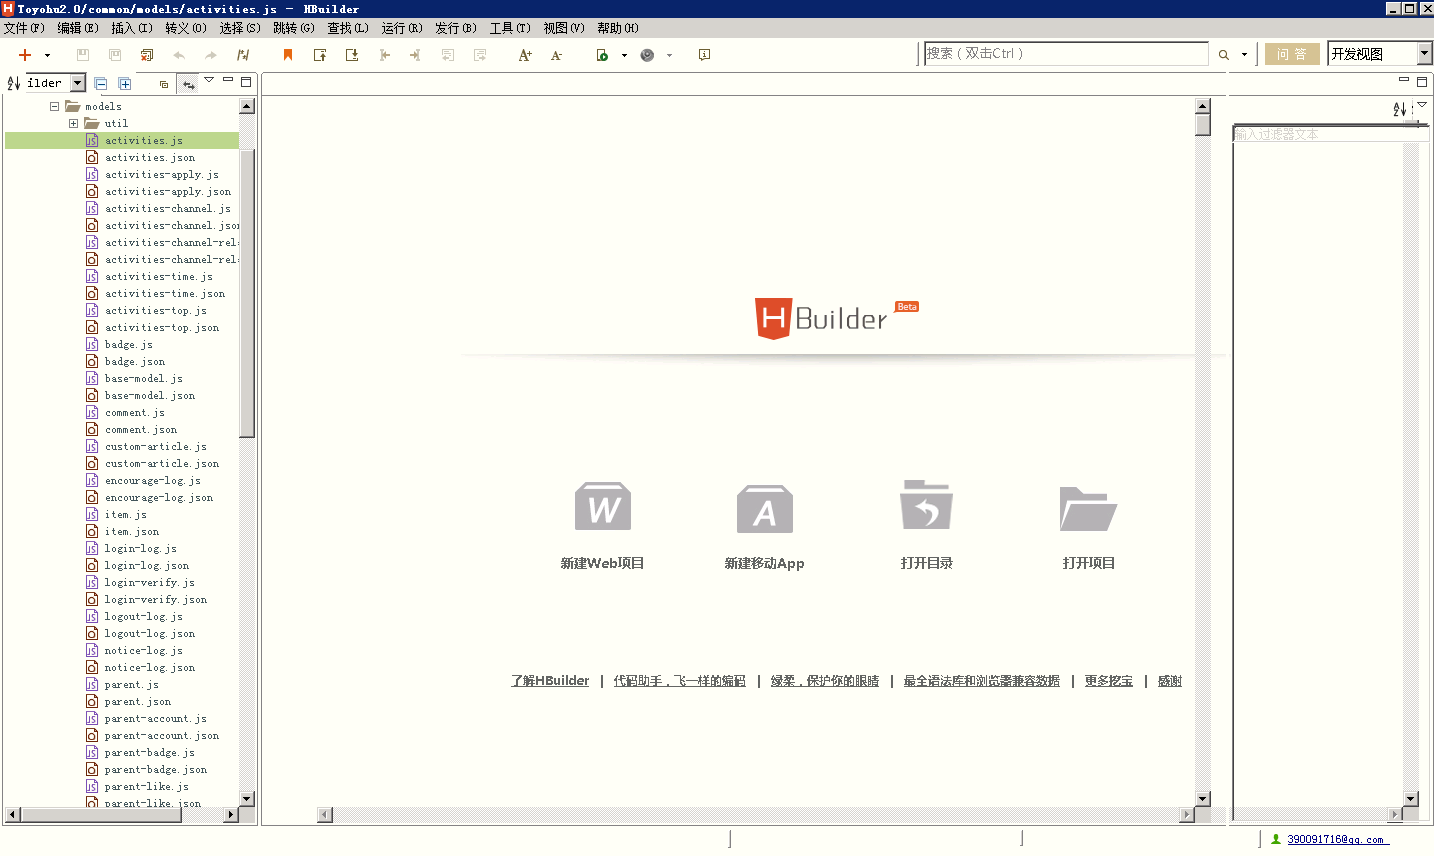Collapse all items in the project tree
The width and height of the screenshot is (1434, 856).
click(x=101, y=84)
